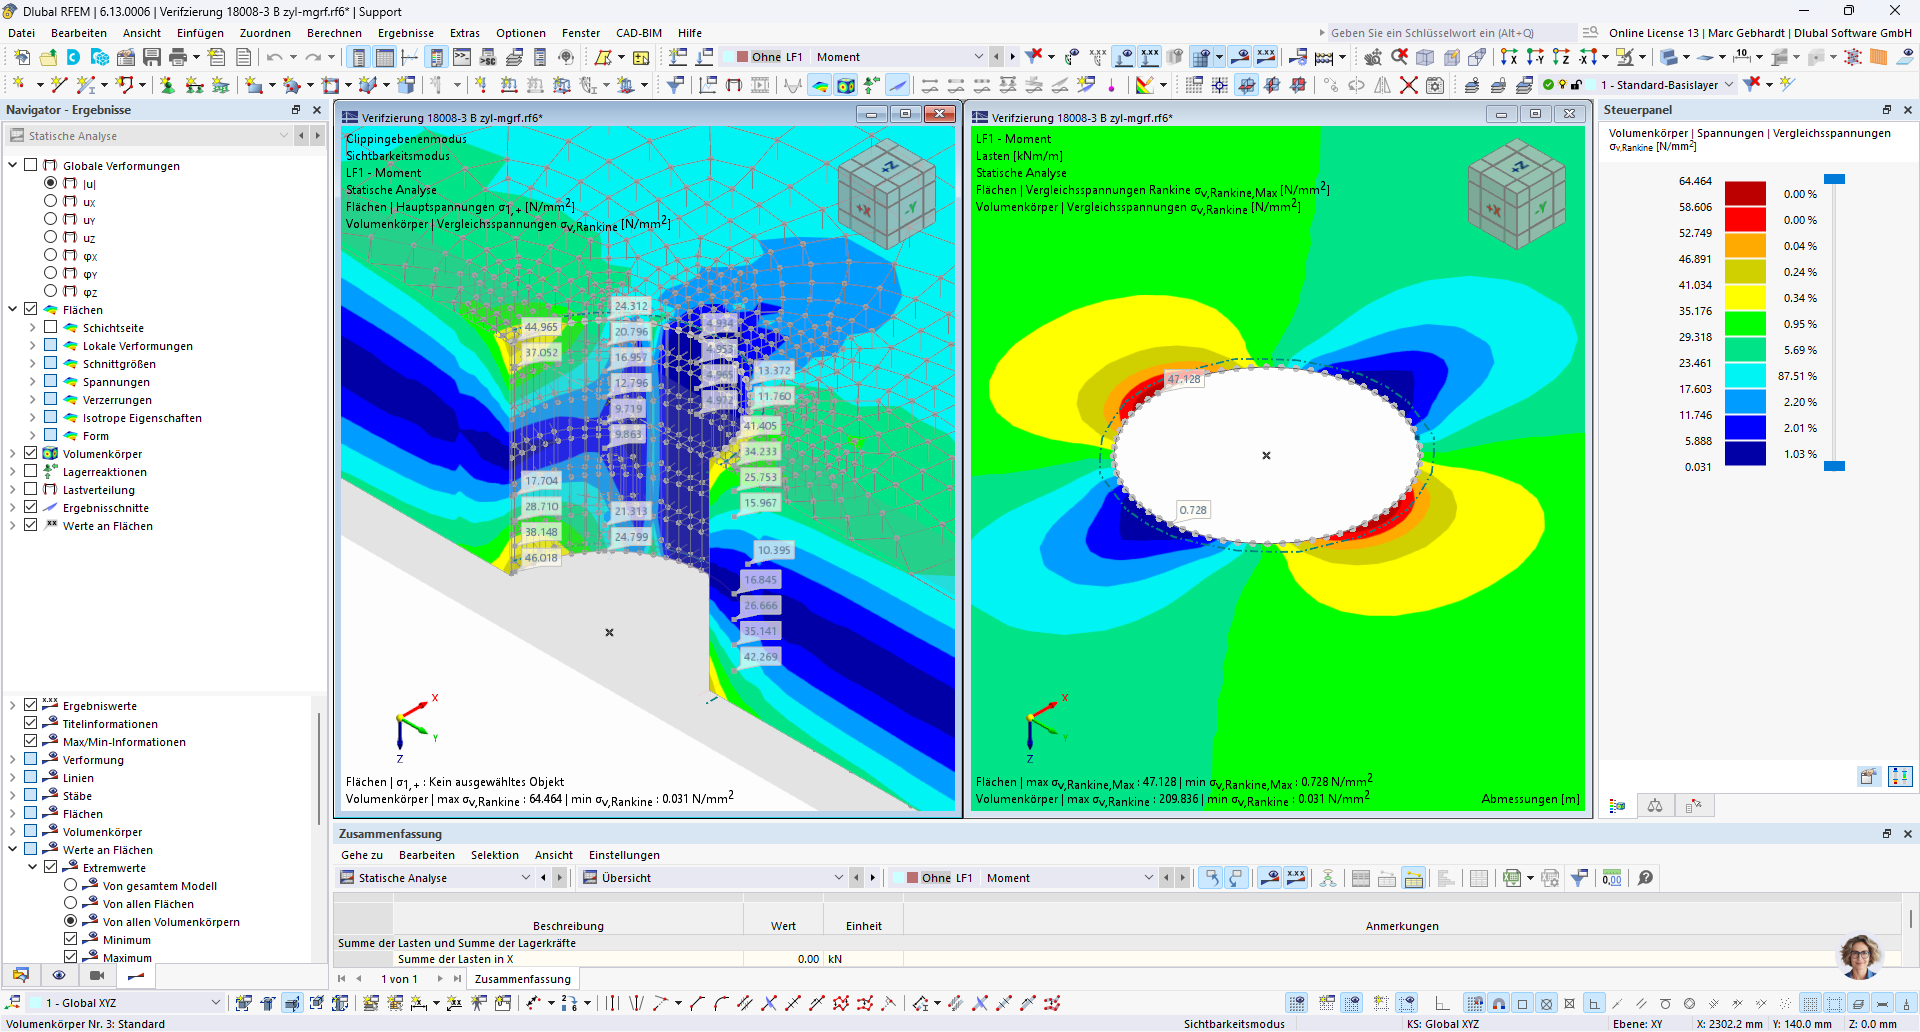The height and width of the screenshot is (1032, 1920).
Task: Click the Wert cell showing 0.00
Action: tap(783, 959)
